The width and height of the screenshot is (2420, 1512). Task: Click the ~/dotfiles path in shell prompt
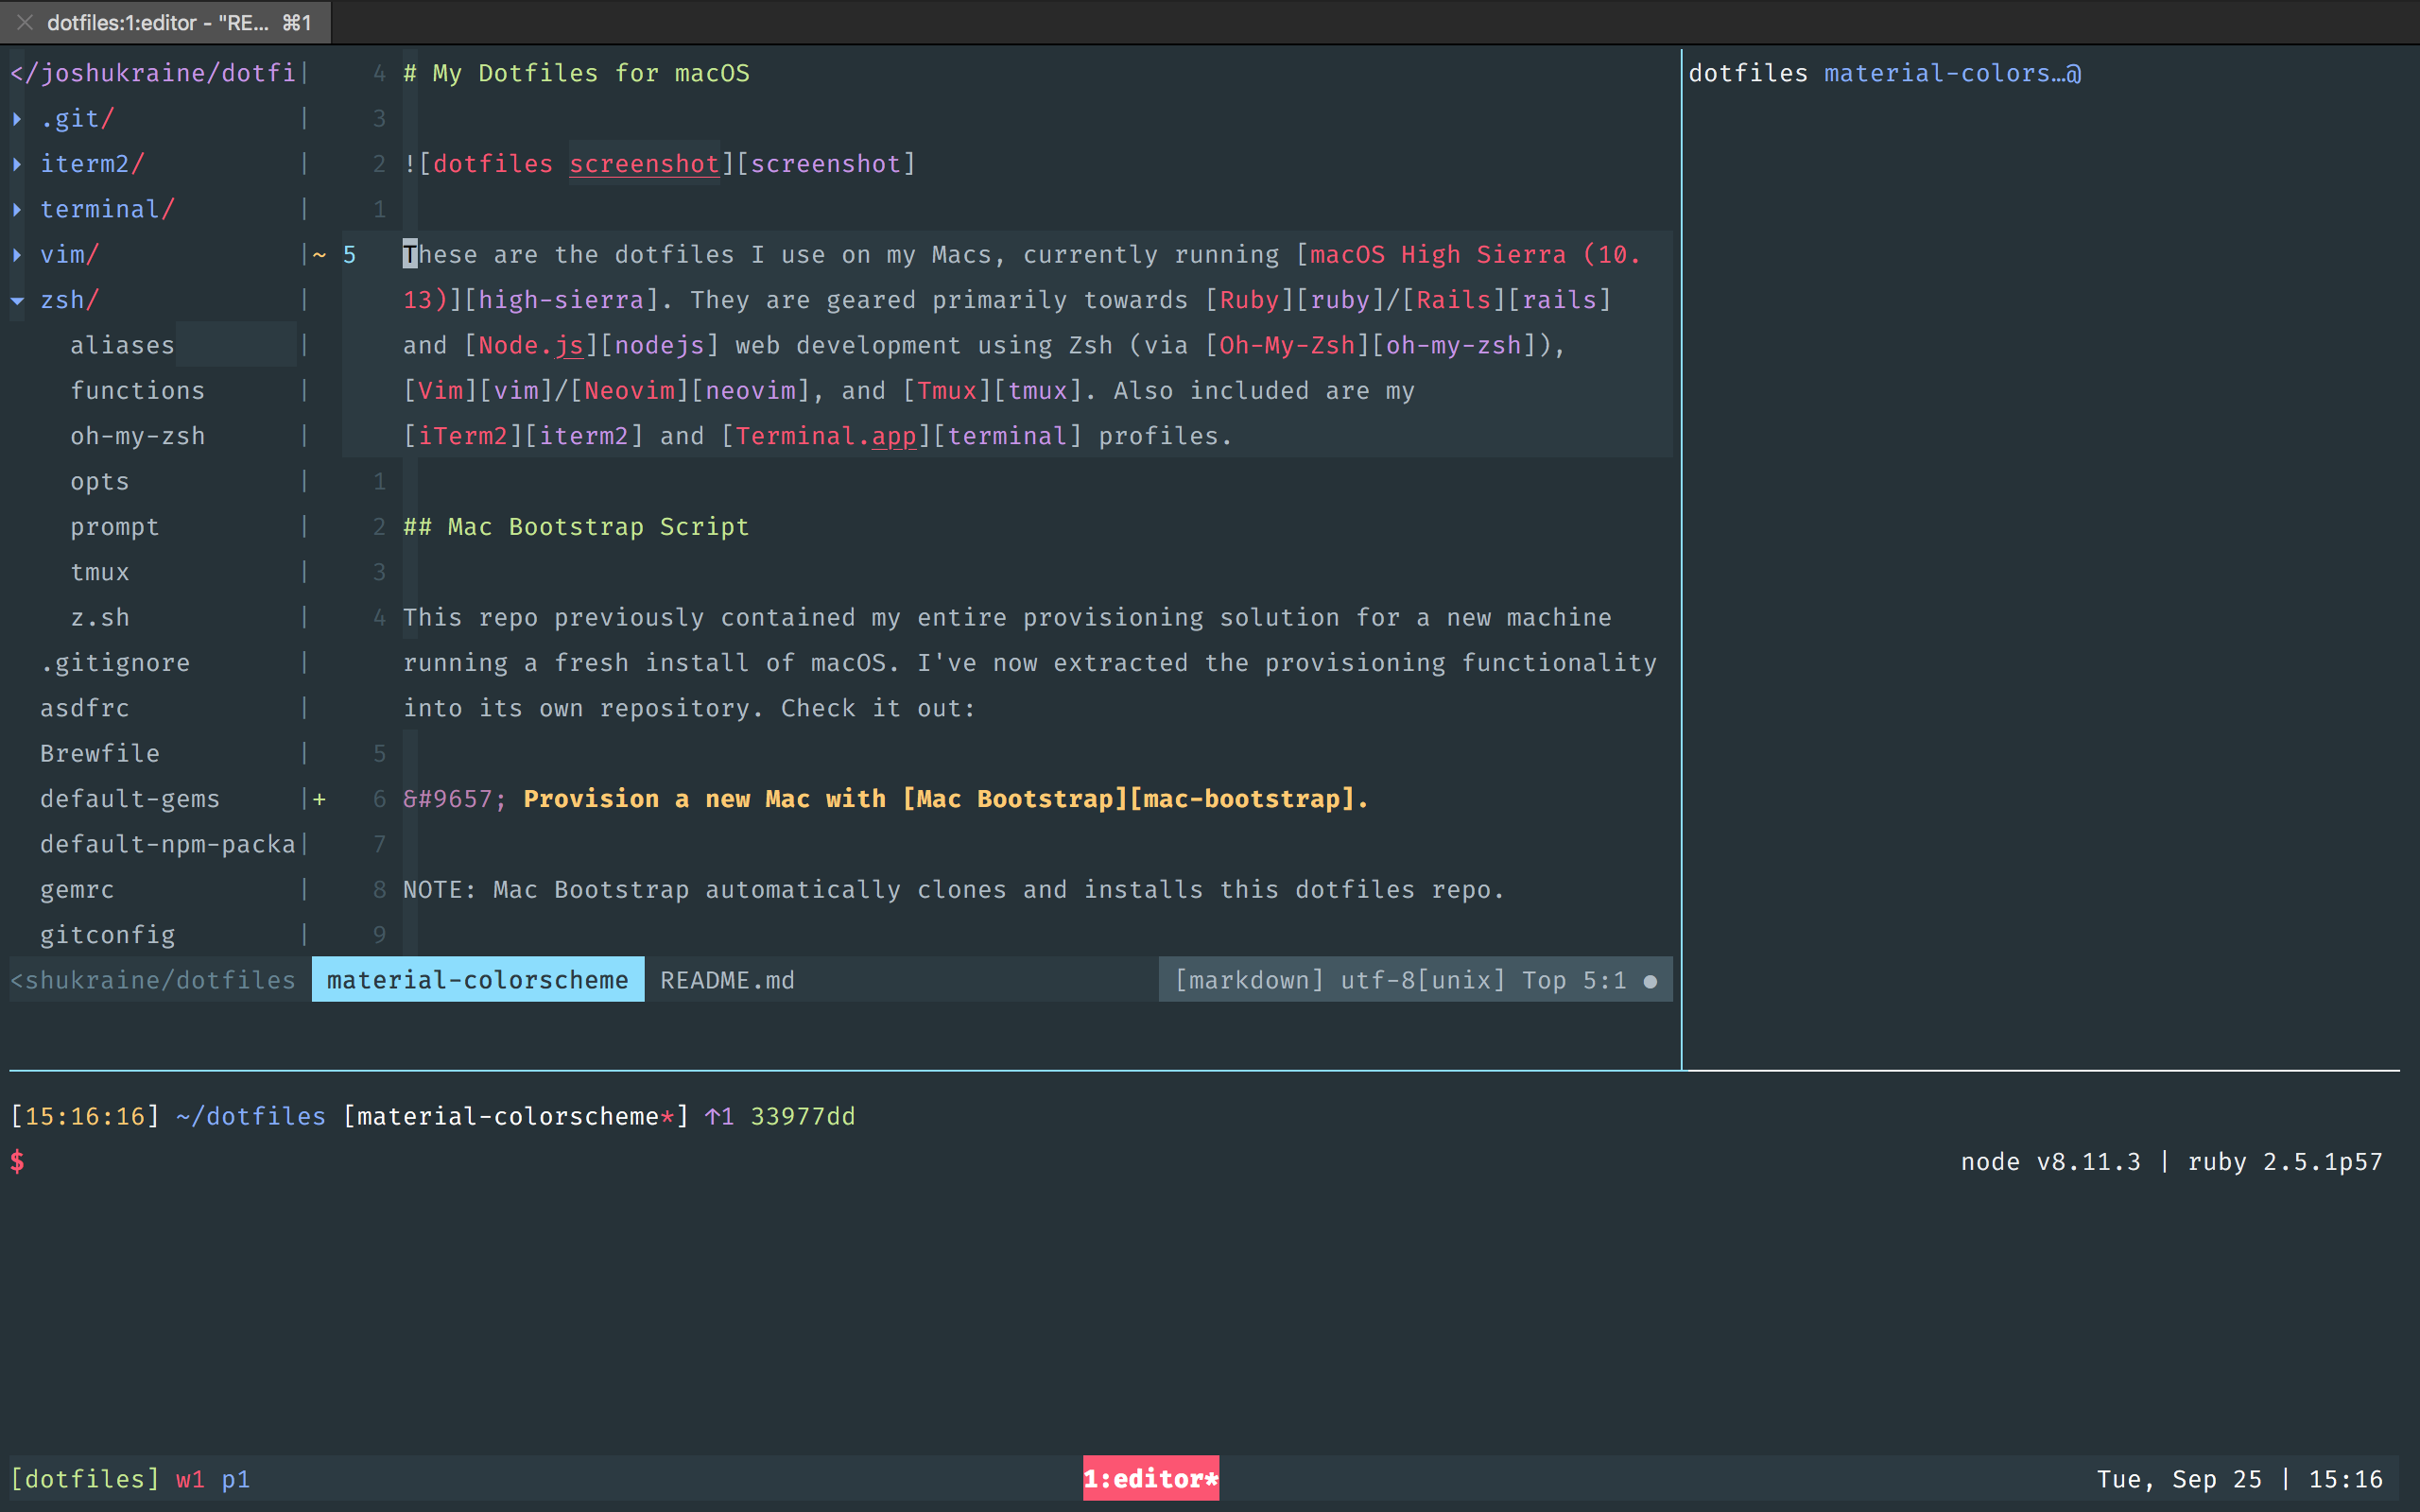pyautogui.click(x=251, y=1116)
